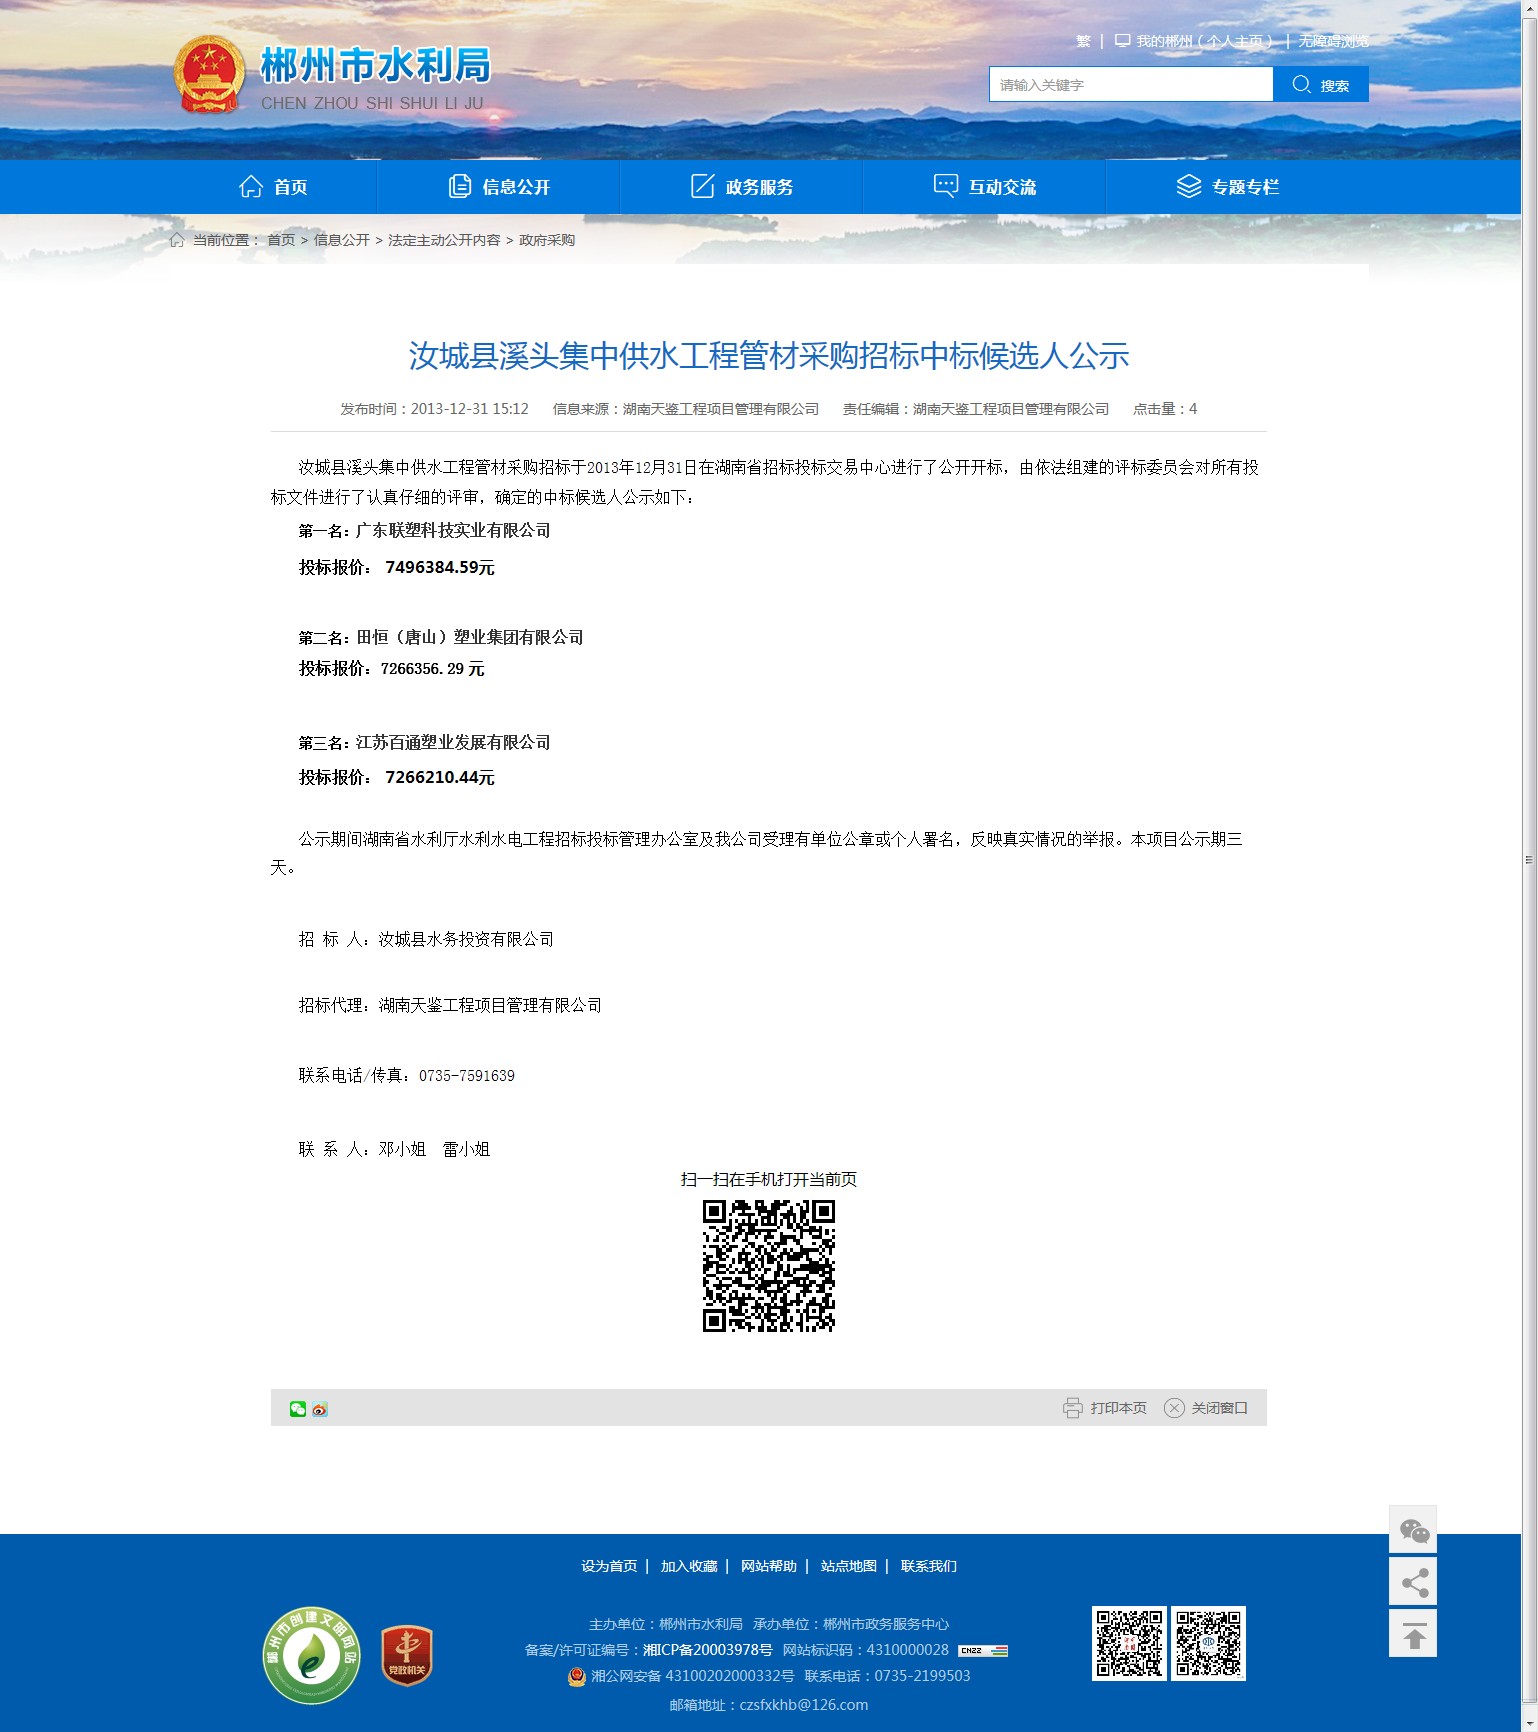Click the government website identifier badge icon
Image resolution: width=1538 pixels, height=1732 pixels.
pyautogui.click(x=983, y=1651)
